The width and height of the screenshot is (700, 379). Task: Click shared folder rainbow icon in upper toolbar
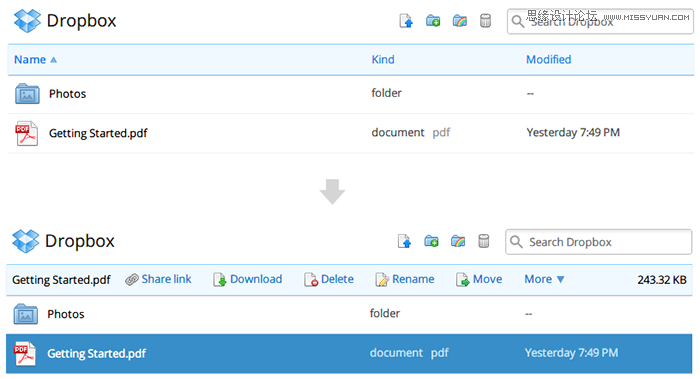(x=459, y=21)
